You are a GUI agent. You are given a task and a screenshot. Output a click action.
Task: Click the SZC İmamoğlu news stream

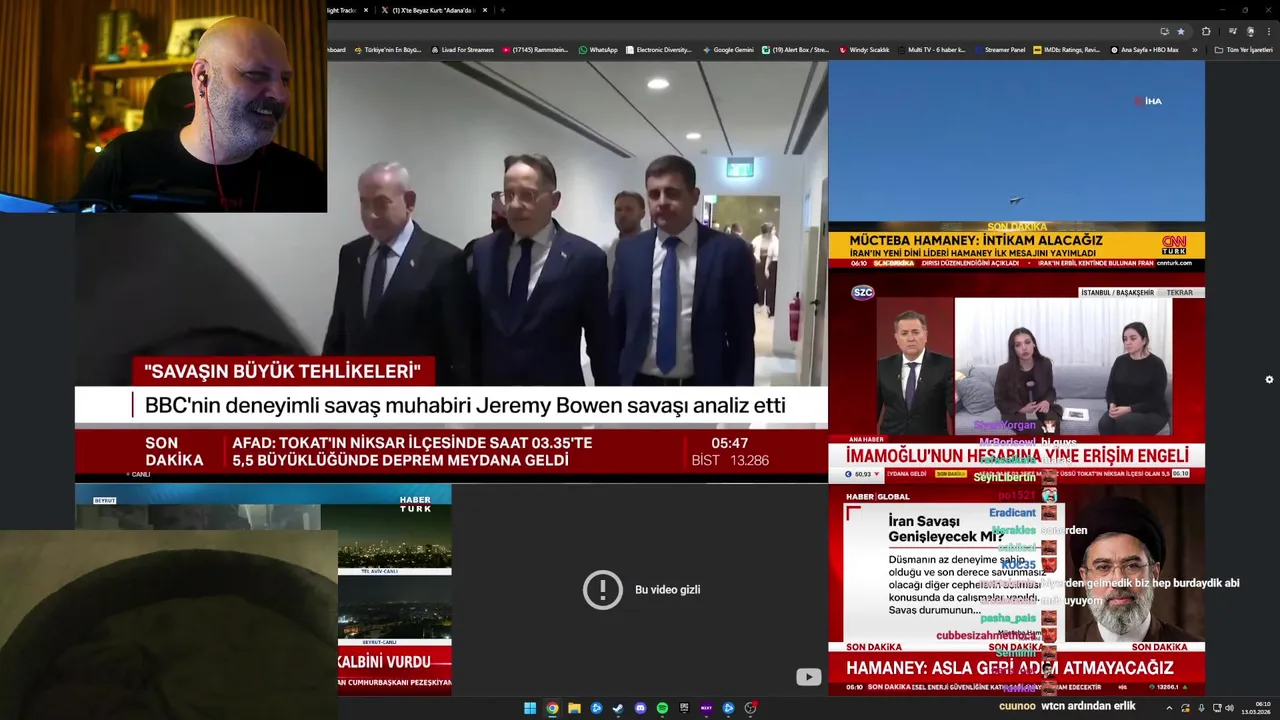click(x=1016, y=378)
